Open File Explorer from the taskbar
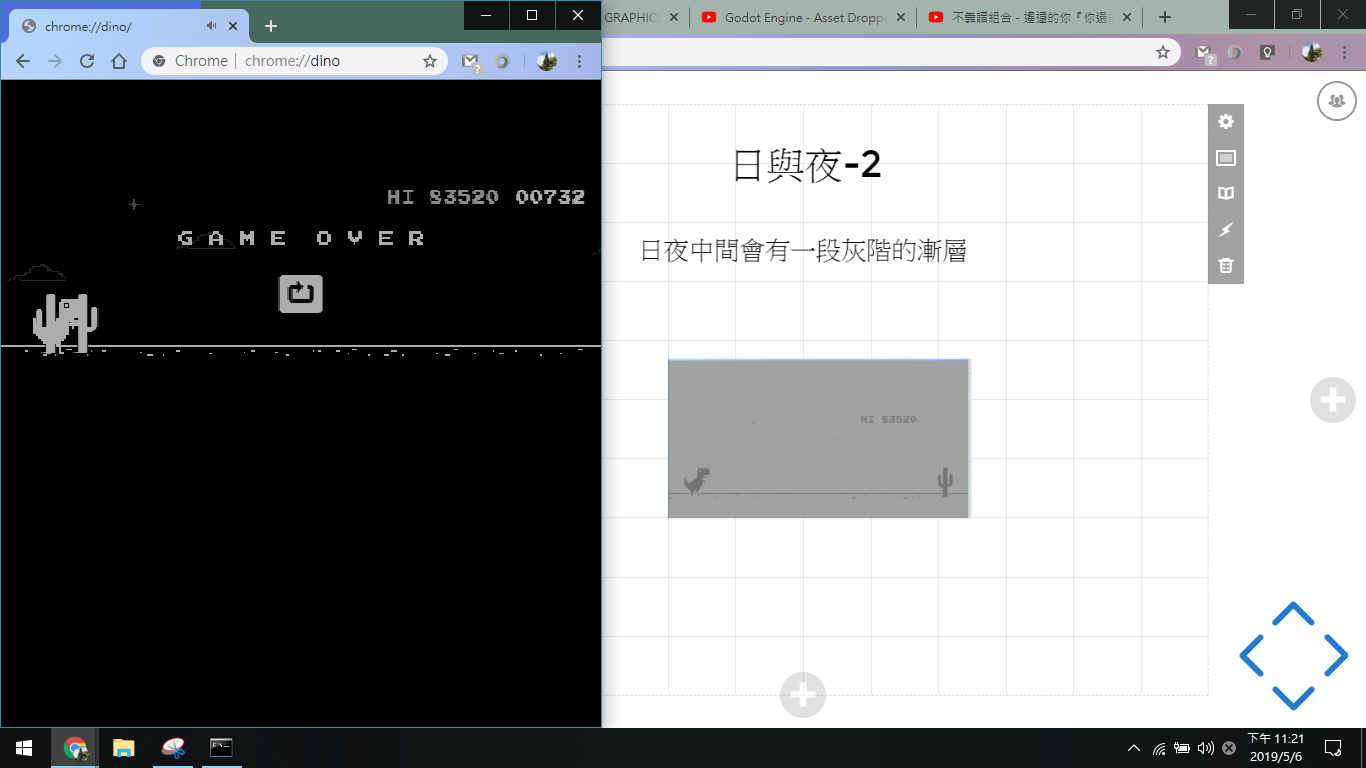The image size is (1366, 768). pos(123,747)
